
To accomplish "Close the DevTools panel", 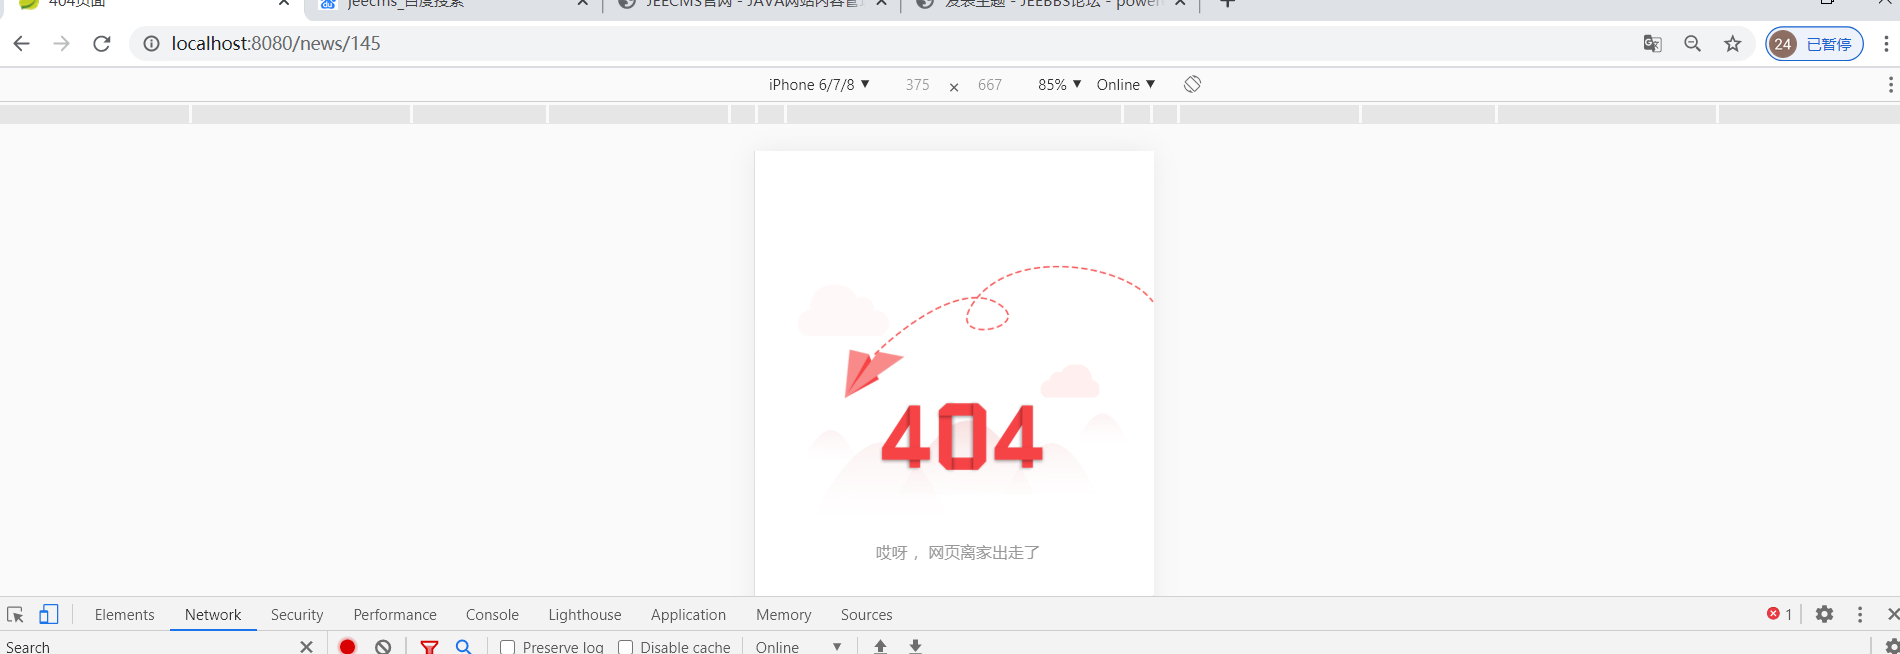I will 1892,614.
